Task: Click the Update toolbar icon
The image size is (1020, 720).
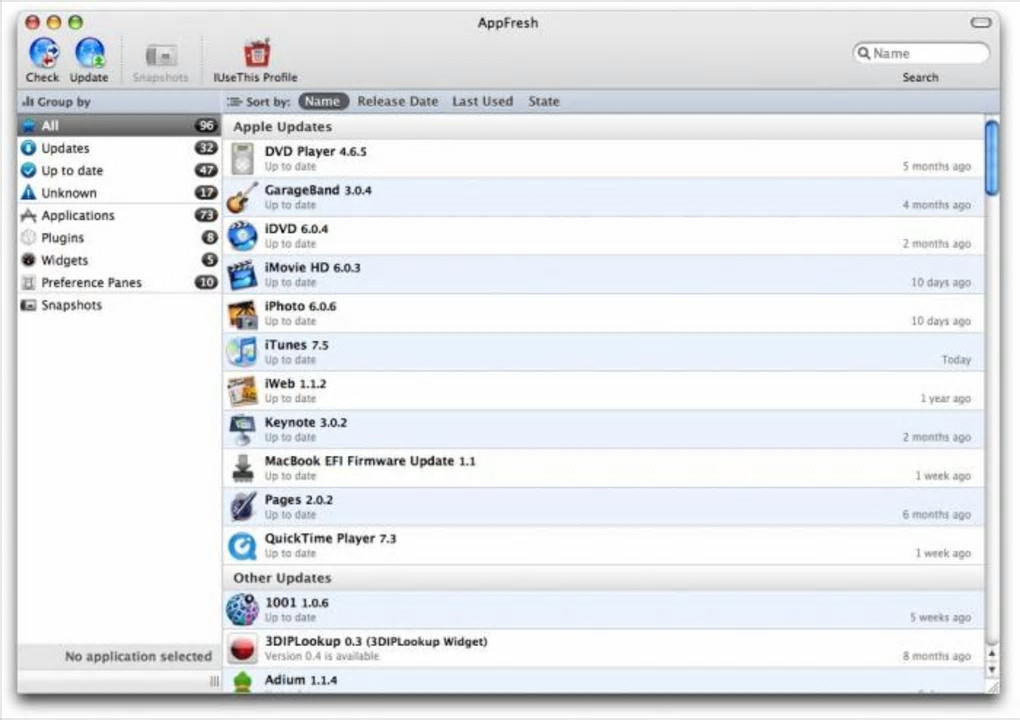Action: tap(90, 53)
